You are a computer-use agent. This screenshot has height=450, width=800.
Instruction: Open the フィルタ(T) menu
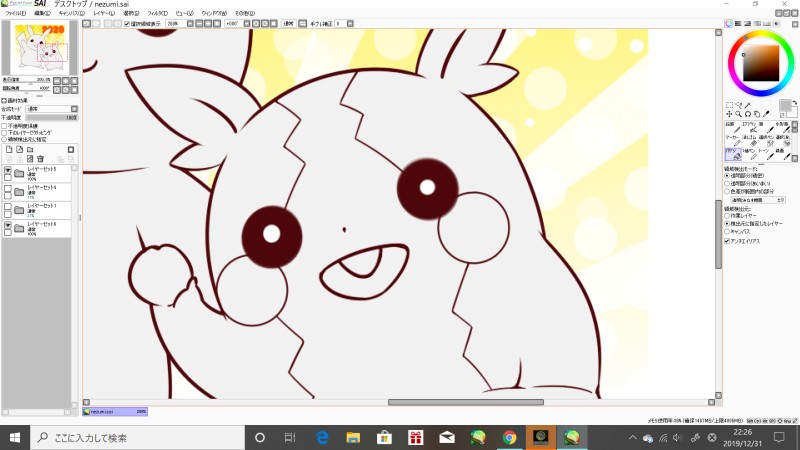(157, 13)
